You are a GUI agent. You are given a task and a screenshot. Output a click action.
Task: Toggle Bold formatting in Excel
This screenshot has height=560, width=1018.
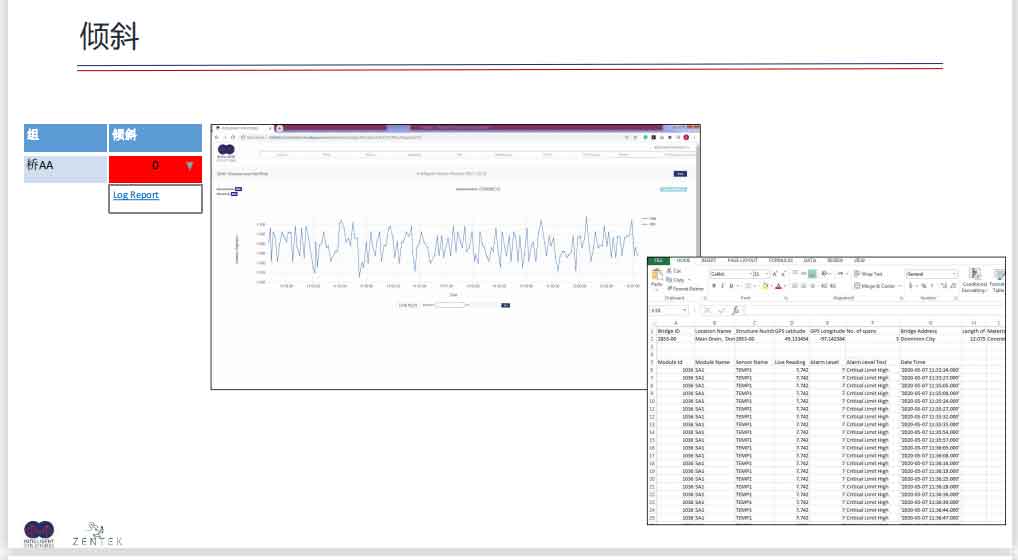(714, 286)
